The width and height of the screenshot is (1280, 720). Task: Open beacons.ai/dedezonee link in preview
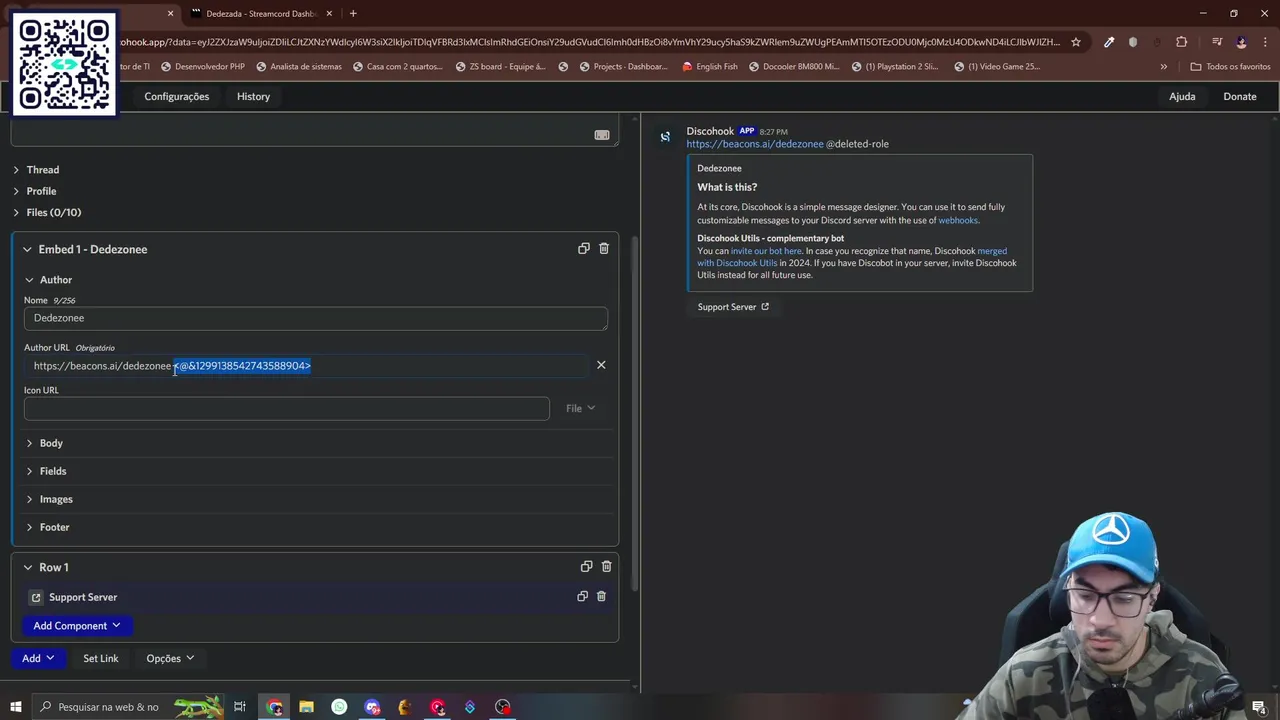[x=755, y=144]
